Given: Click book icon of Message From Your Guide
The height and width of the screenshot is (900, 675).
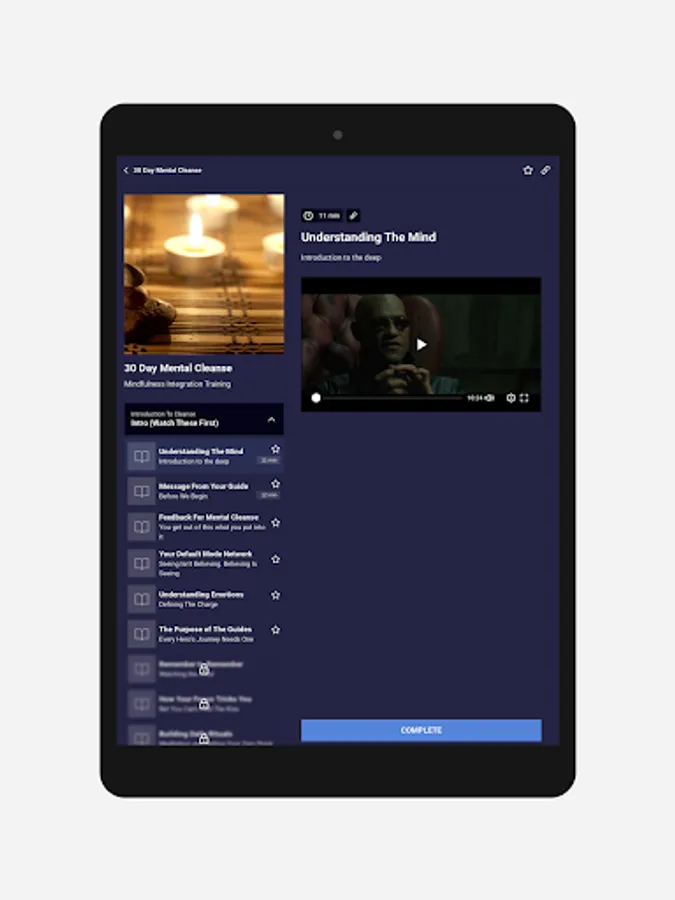Looking at the screenshot, I should tap(141, 491).
